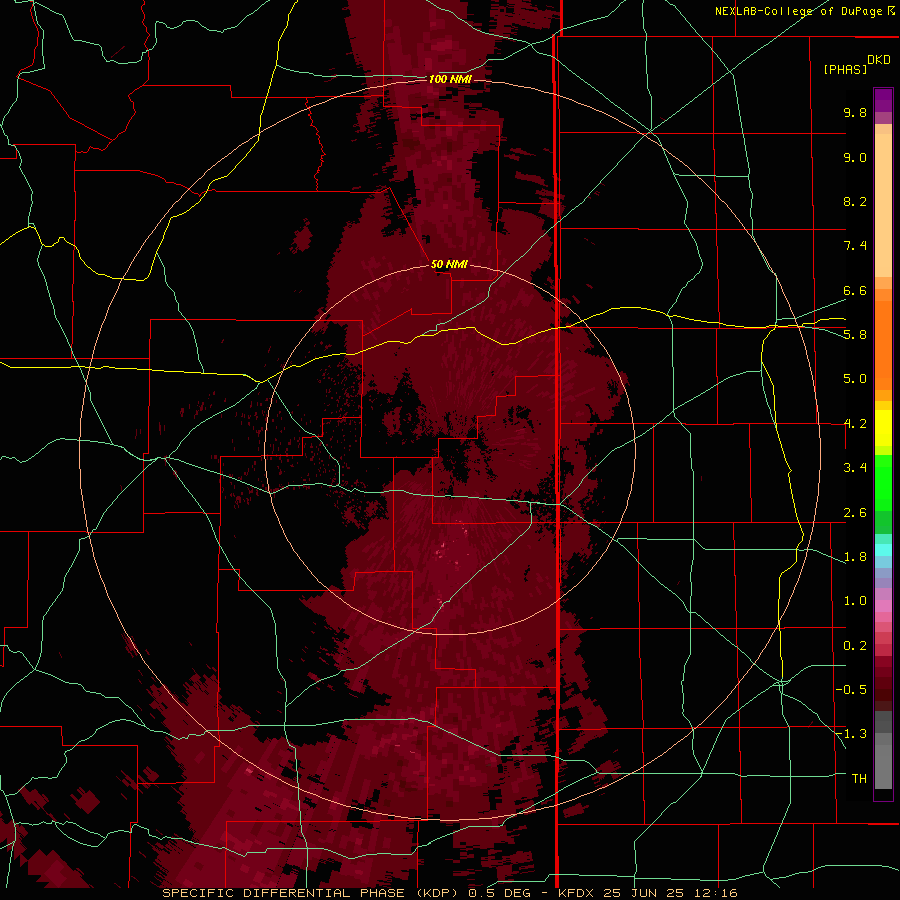Select the 5.0 scale value

click(x=855, y=379)
